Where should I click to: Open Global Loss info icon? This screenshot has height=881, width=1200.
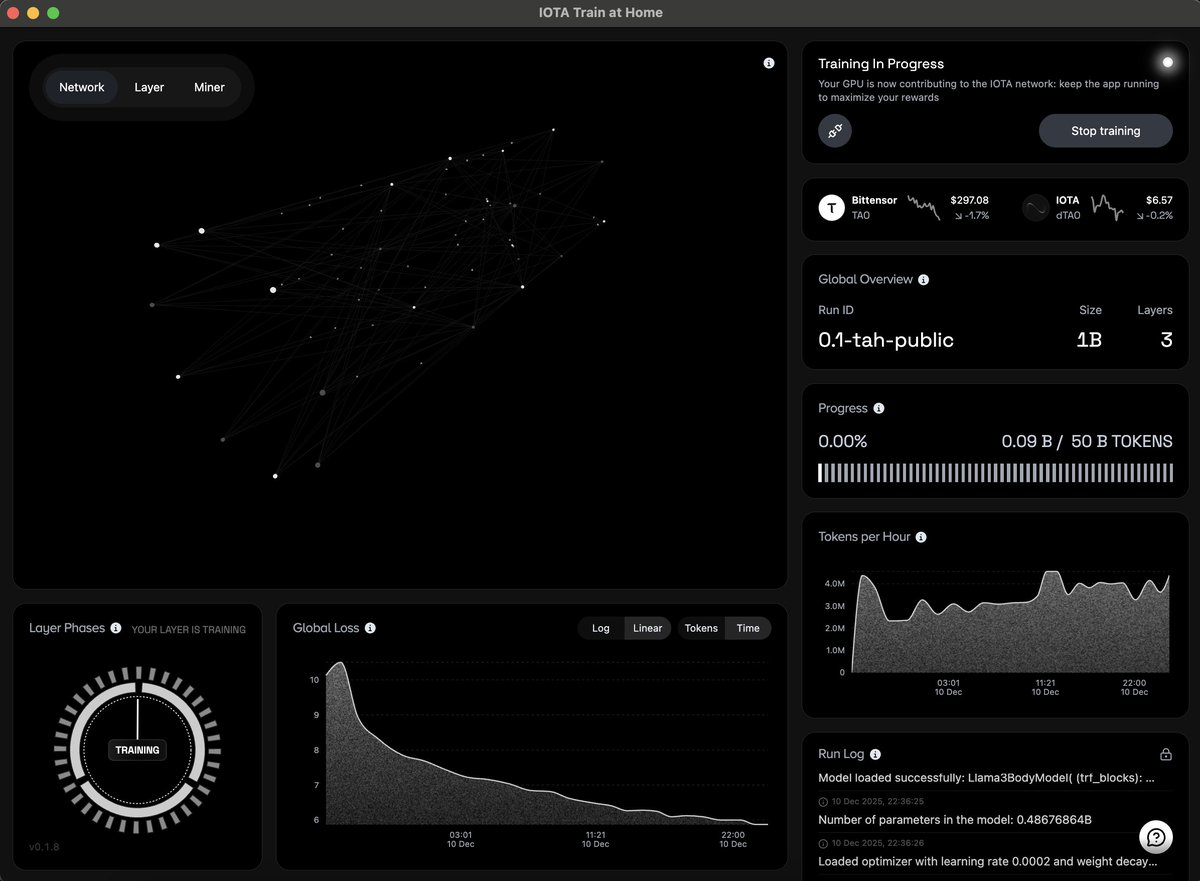370,628
